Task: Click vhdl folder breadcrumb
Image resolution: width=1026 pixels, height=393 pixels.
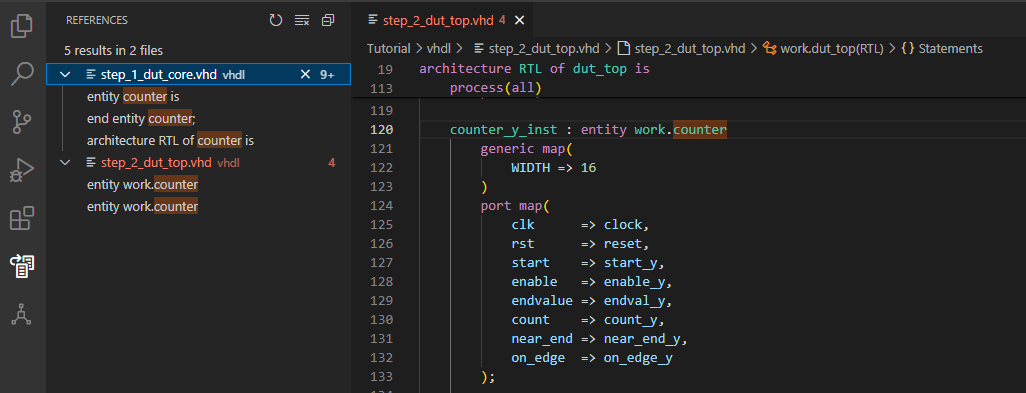Action: [440, 48]
